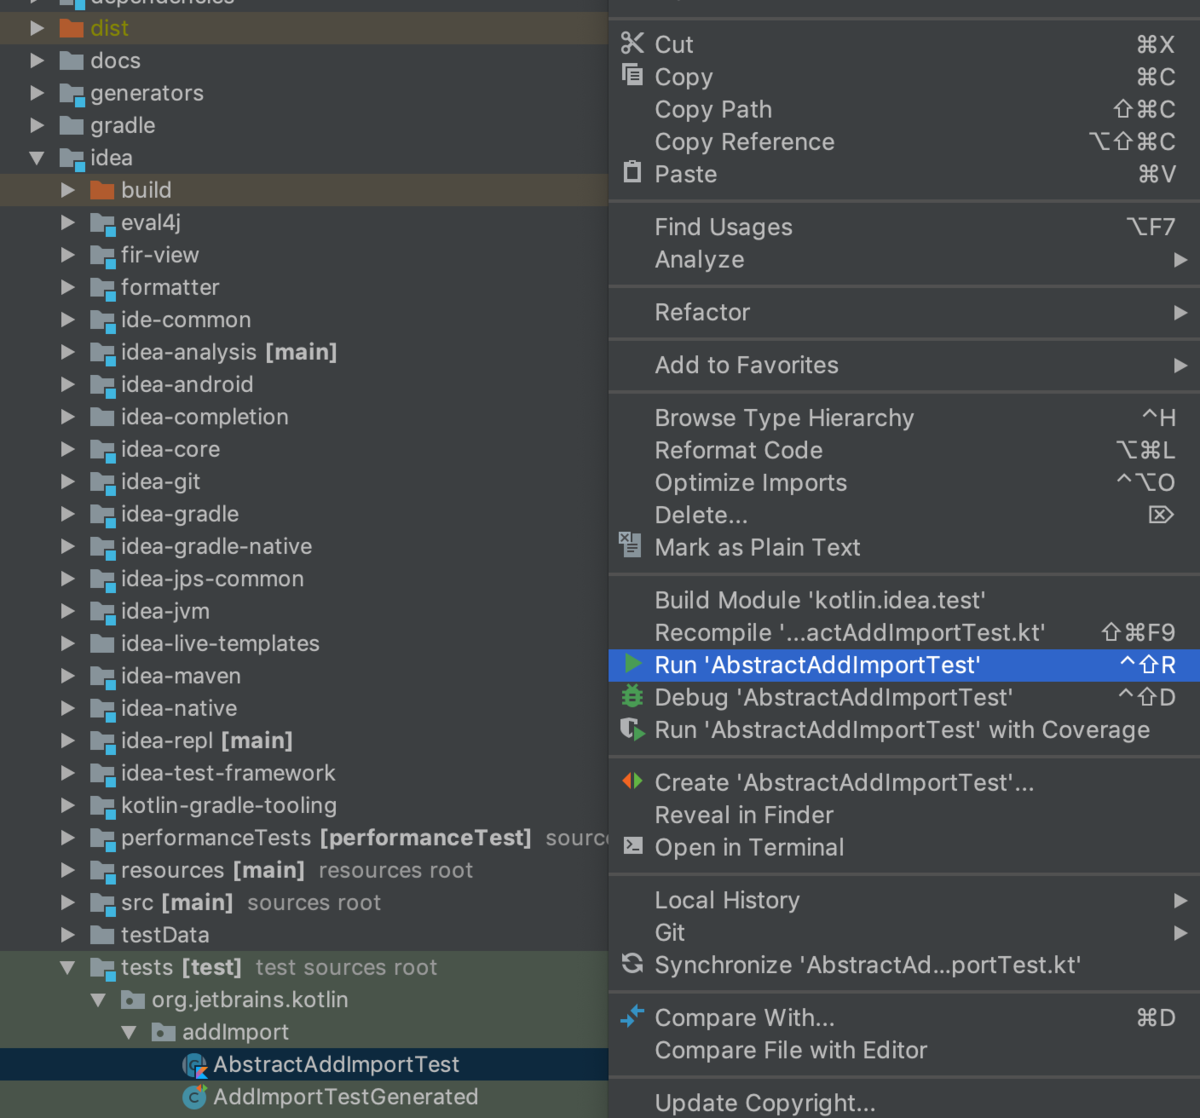
Task: Click the green Run arrow icon
Action: coord(632,664)
